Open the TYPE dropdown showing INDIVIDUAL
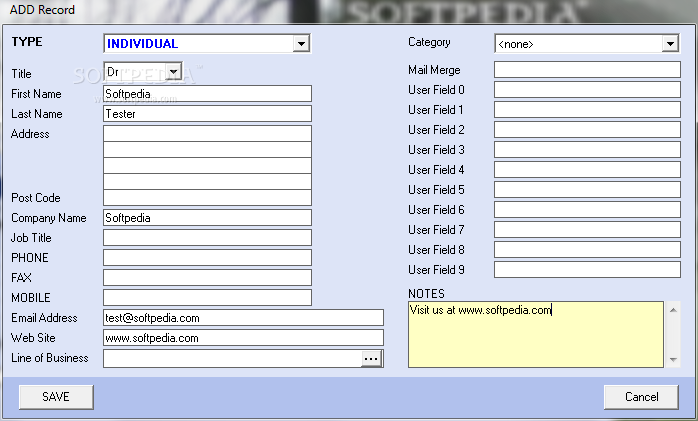 pyautogui.click(x=207, y=44)
